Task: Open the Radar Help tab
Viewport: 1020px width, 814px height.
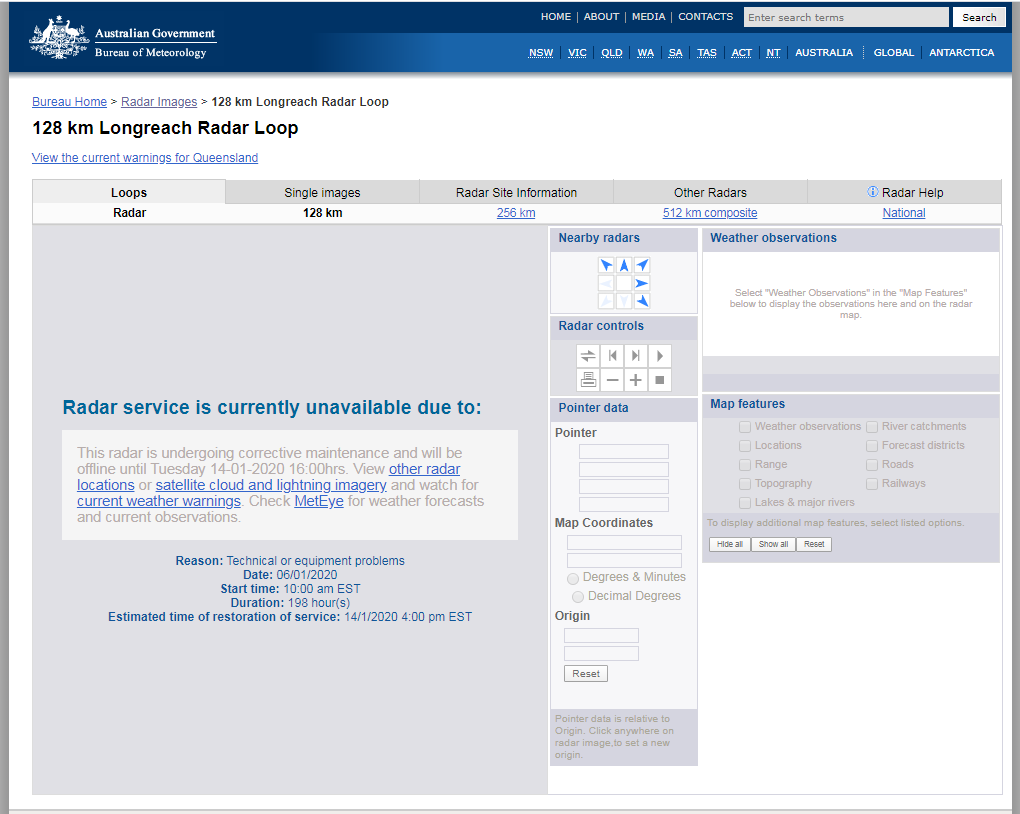Action: tap(904, 192)
